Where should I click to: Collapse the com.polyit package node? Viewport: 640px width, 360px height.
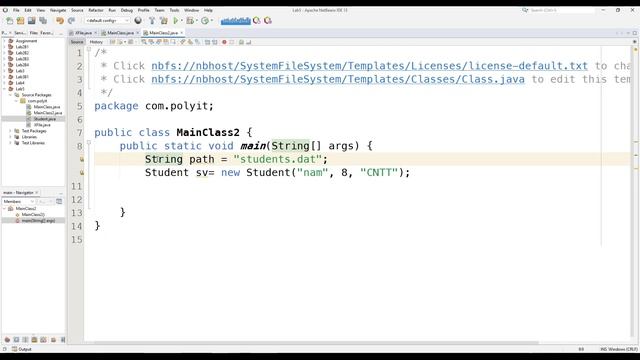(x=16, y=101)
